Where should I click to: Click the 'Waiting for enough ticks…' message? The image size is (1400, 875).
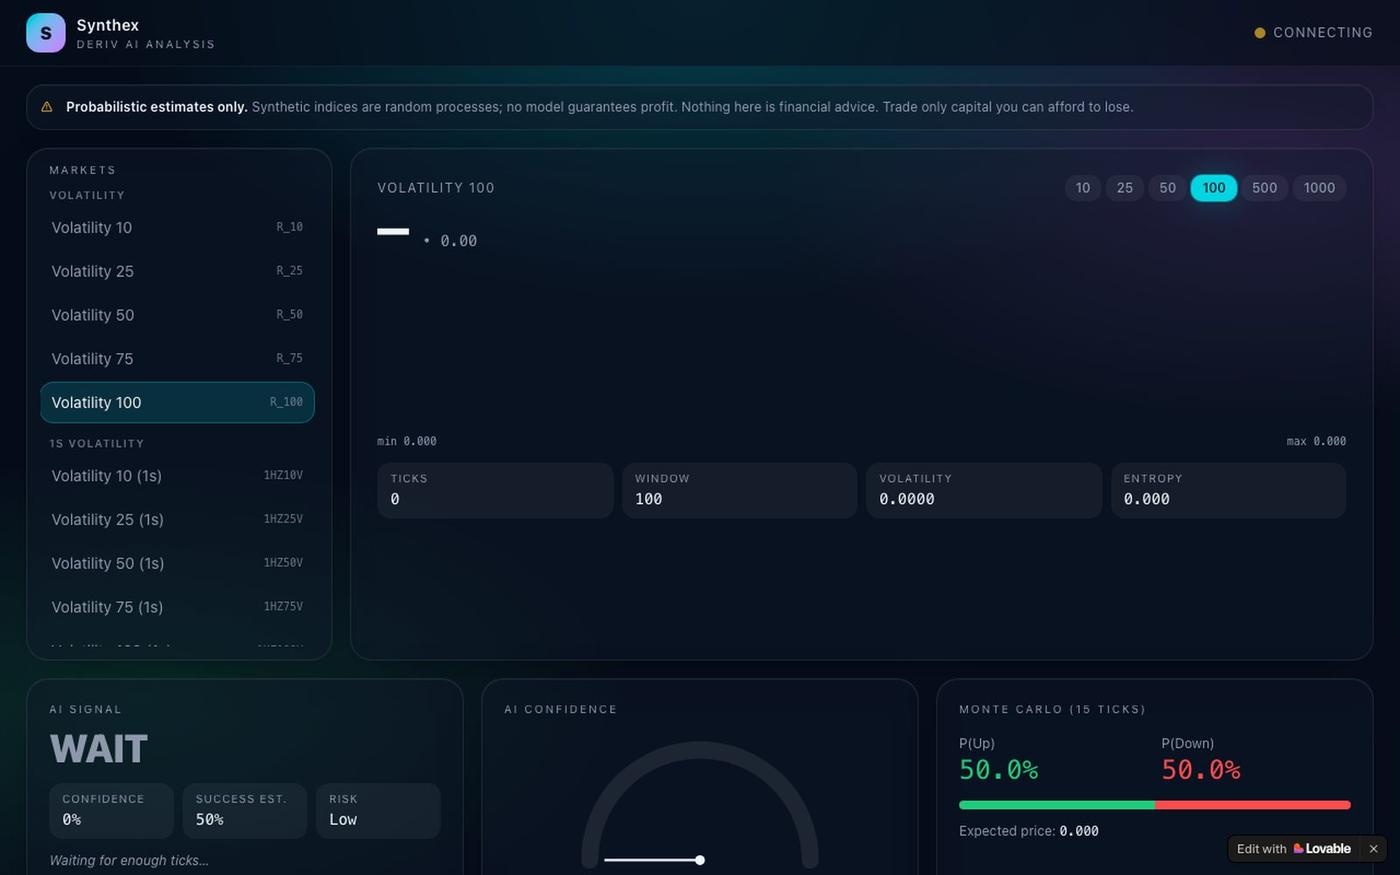point(129,860)
